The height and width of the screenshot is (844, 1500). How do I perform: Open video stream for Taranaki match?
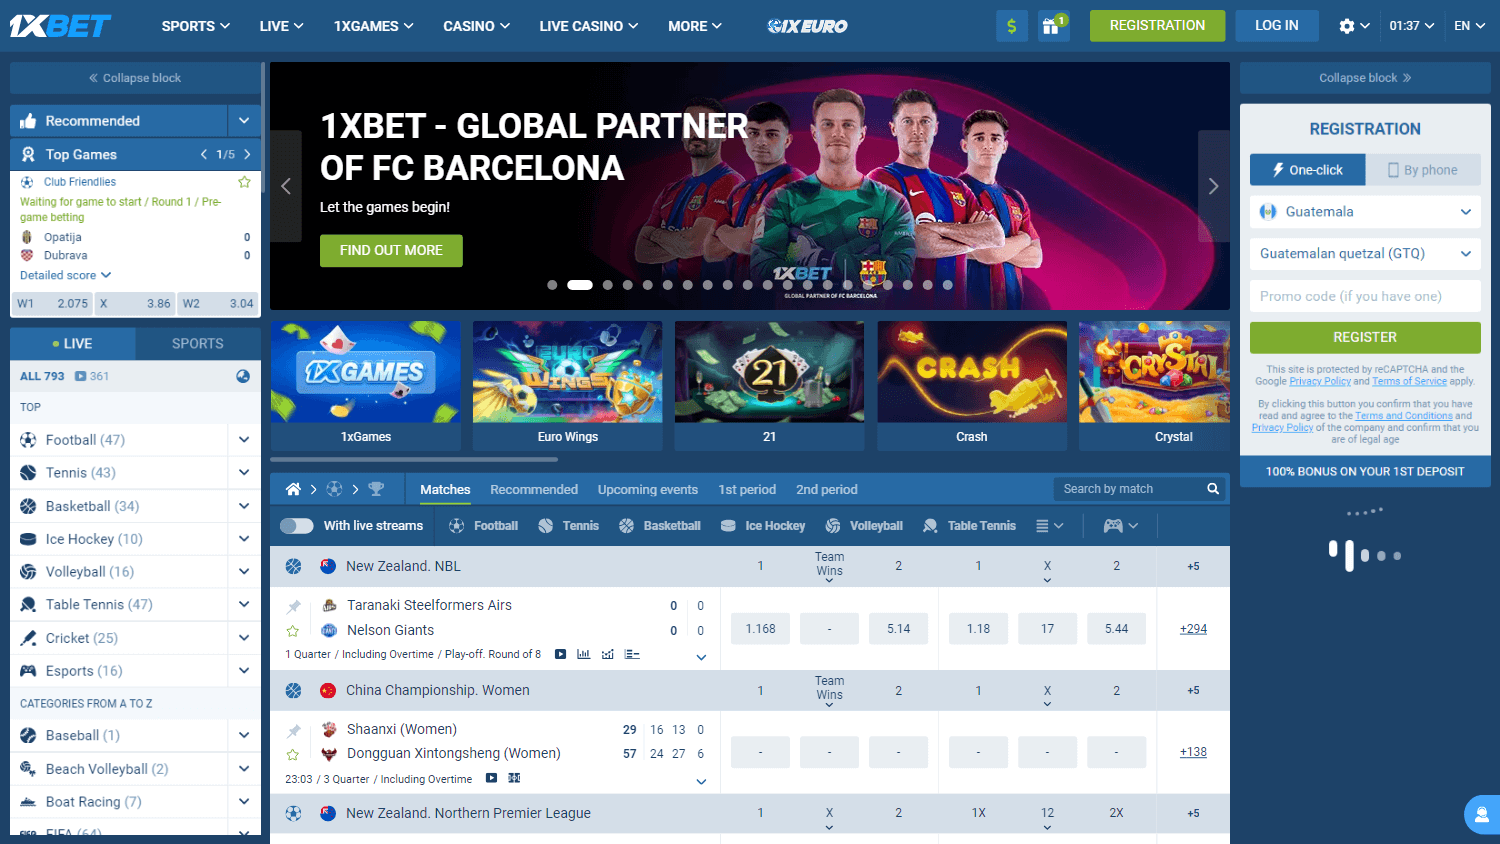point(560,654)
